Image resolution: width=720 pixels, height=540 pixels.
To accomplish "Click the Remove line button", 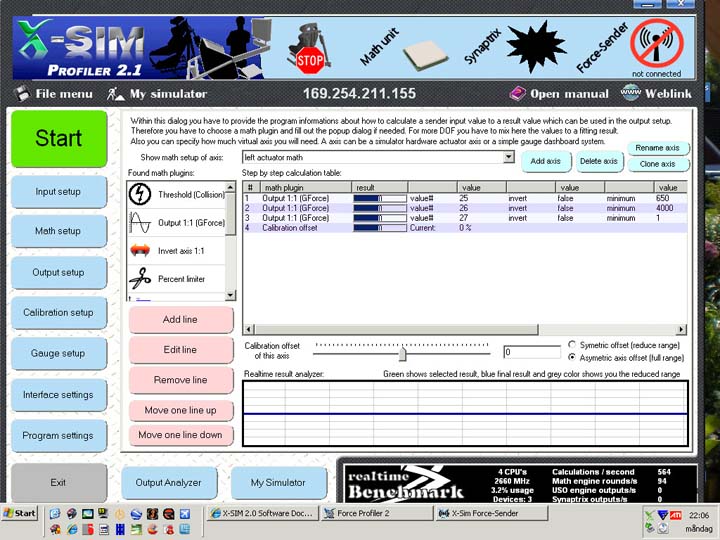I will point(181,380).
